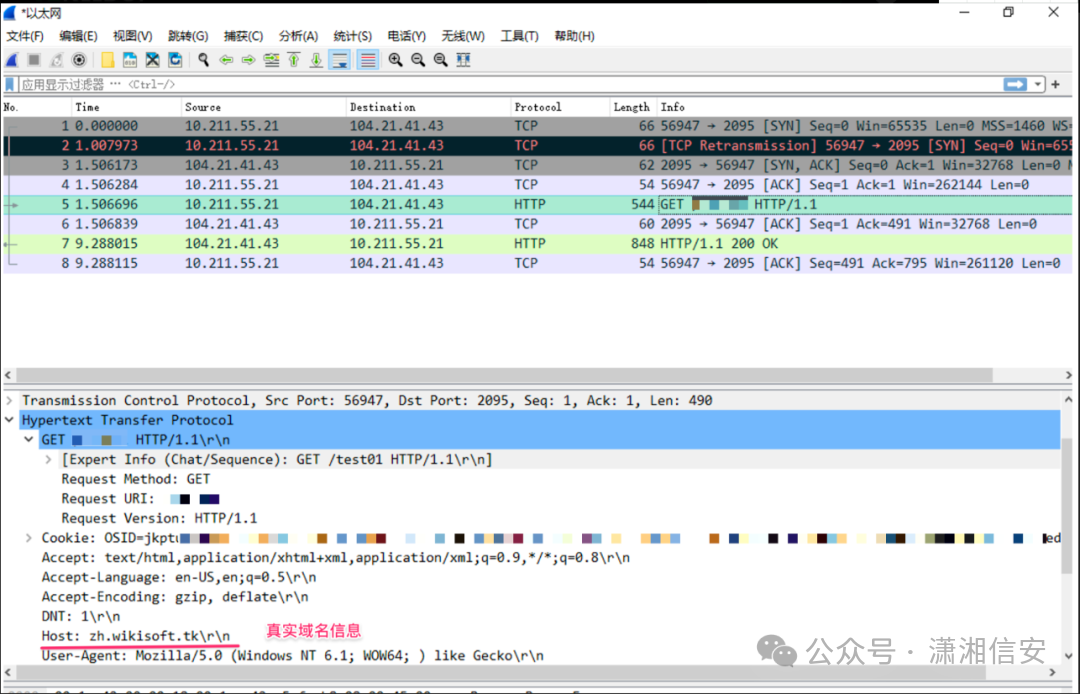Viewport: 1080px width, 694px height.
Task: Go to the first packet icon
Action: 294,59
